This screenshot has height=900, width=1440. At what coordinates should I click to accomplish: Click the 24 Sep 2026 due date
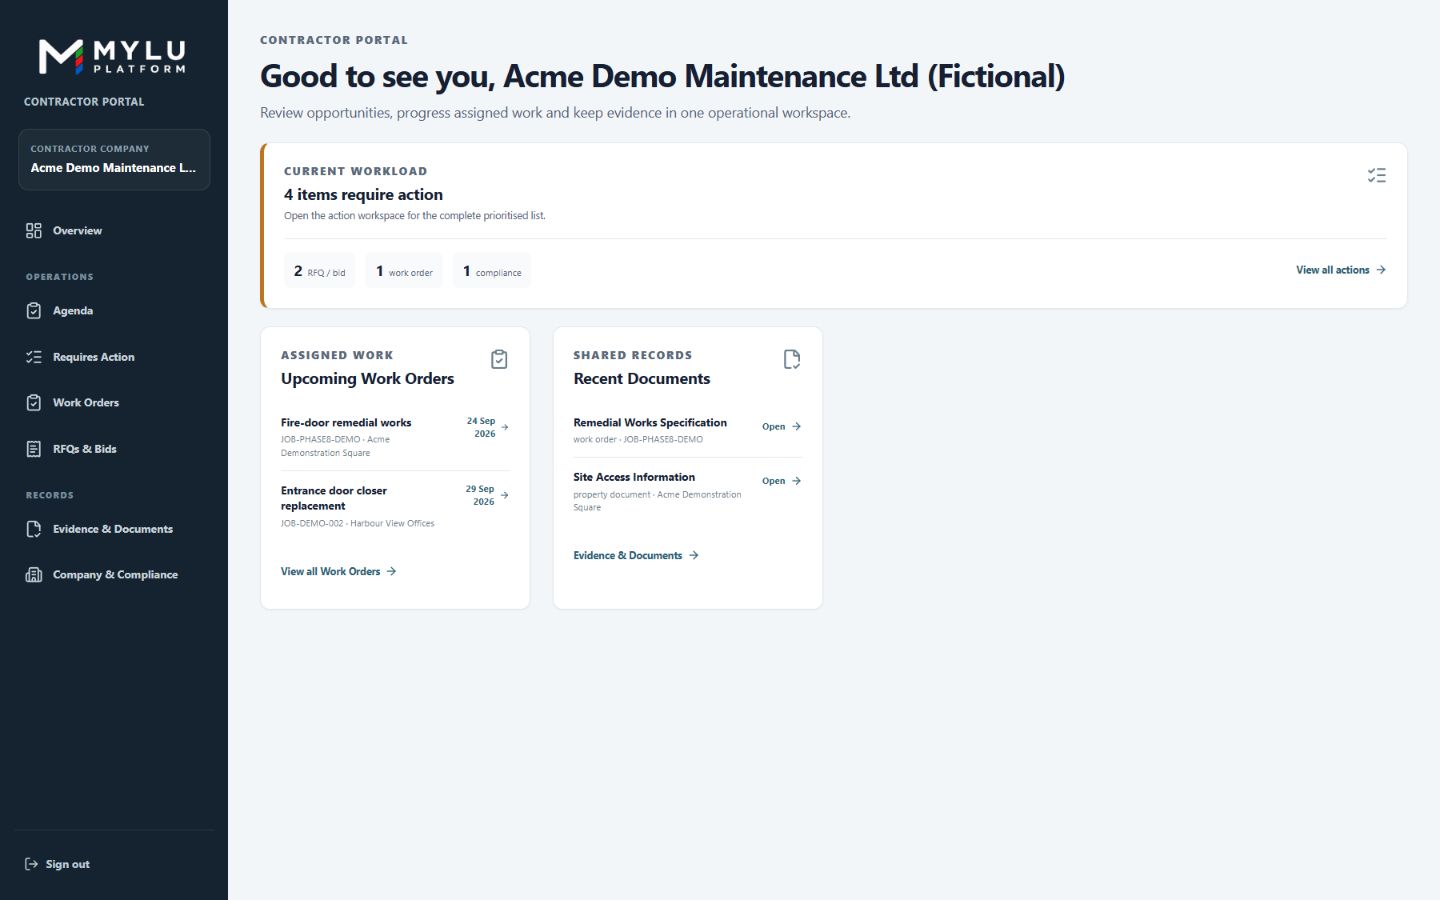tap(482, 427)
